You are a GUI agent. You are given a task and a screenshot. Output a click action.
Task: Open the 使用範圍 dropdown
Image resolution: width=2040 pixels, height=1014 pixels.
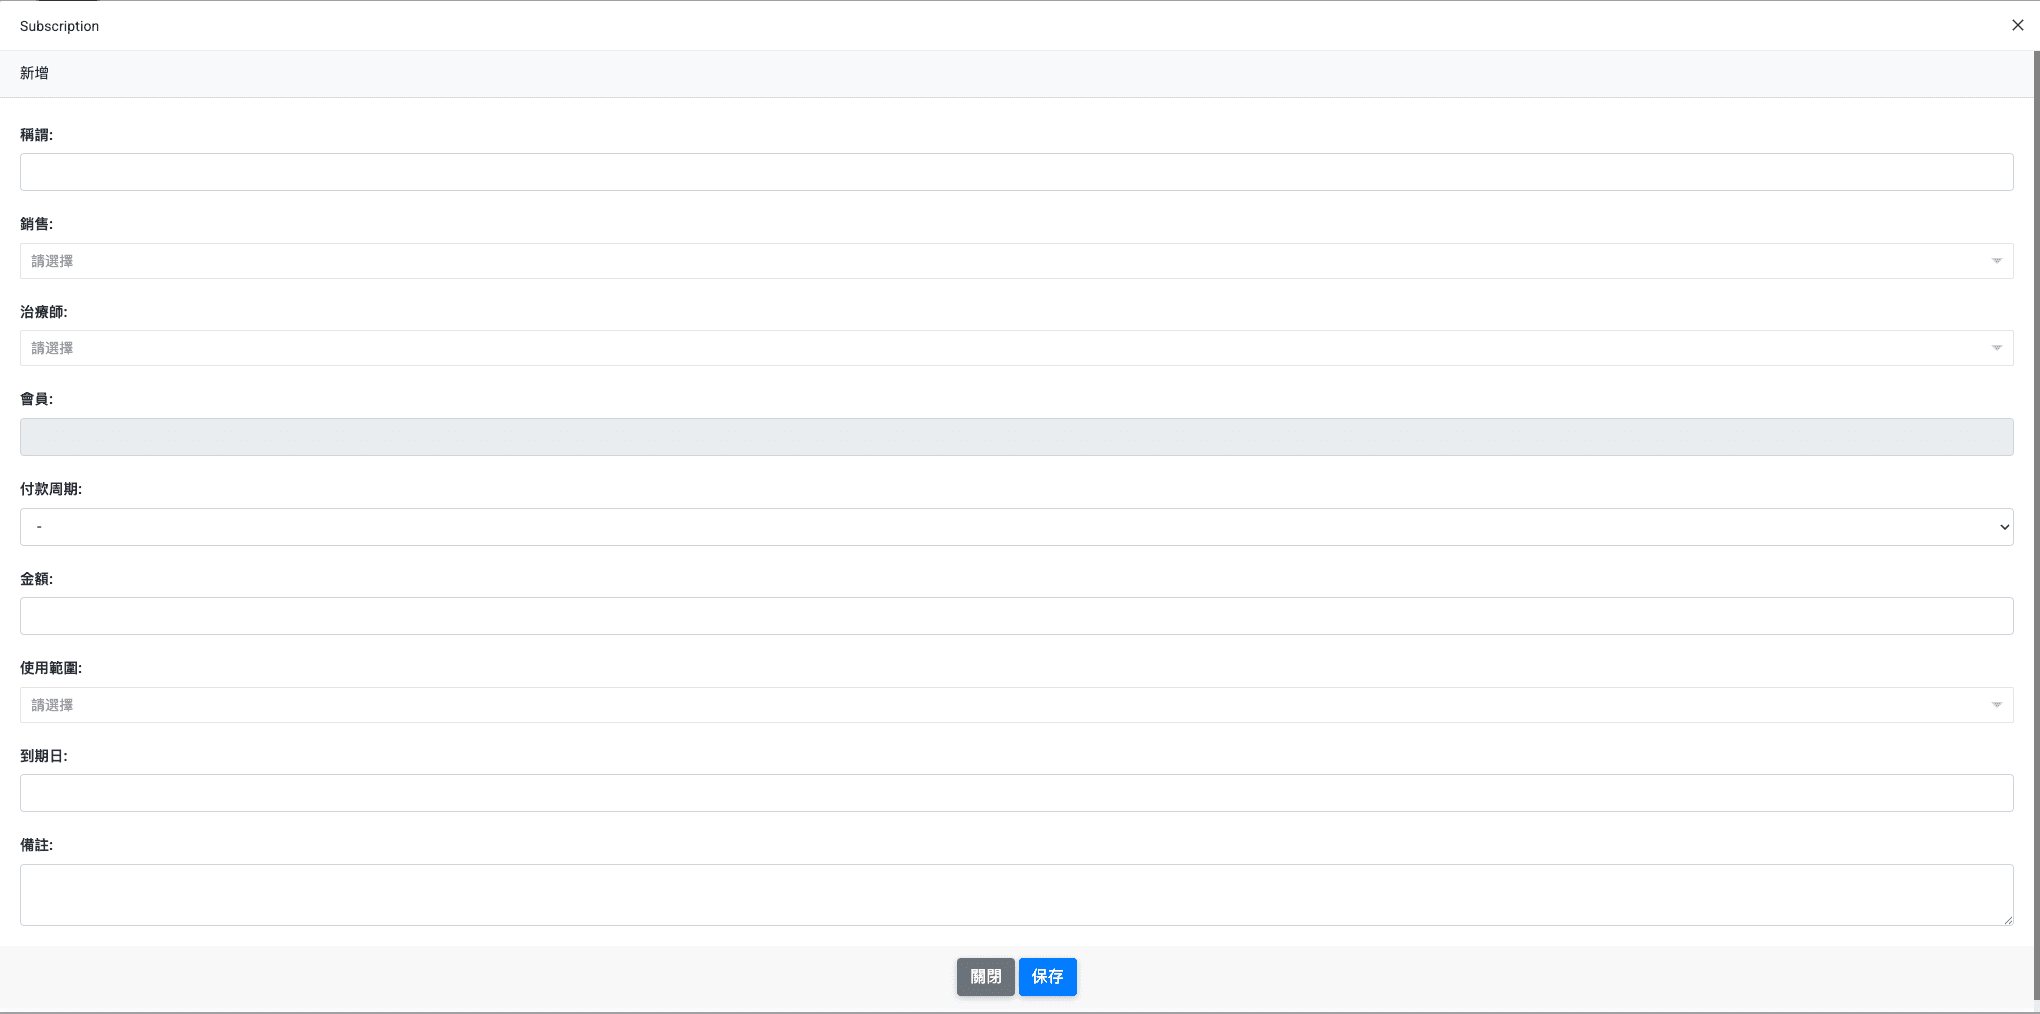1000,705
